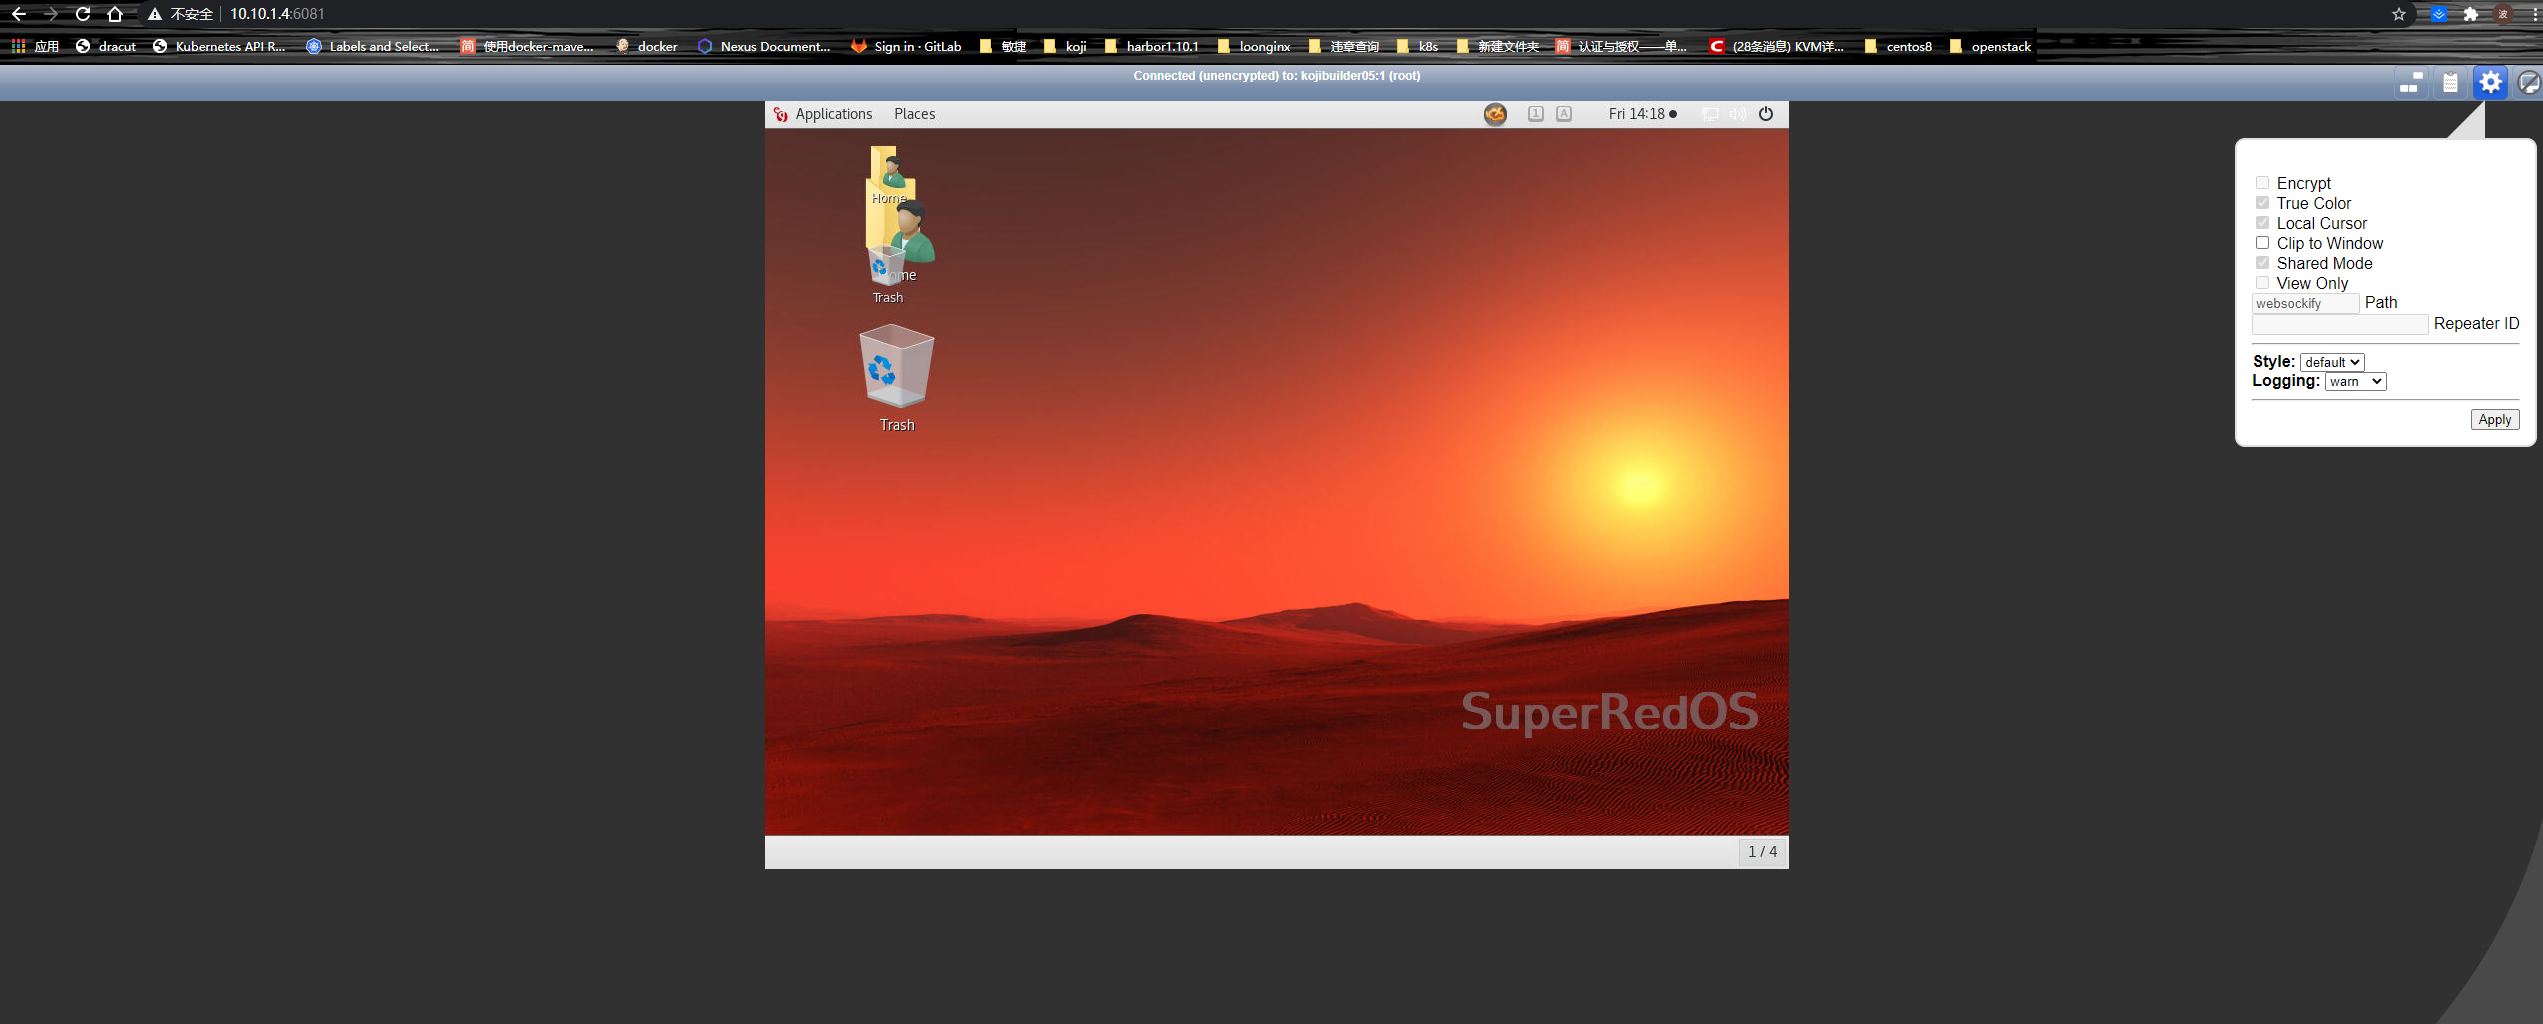Viewport: 2543px width, 1024px height.
Task: Open the harbor1.10.1 bookmark folder
Action: [x=1151, y=46]
